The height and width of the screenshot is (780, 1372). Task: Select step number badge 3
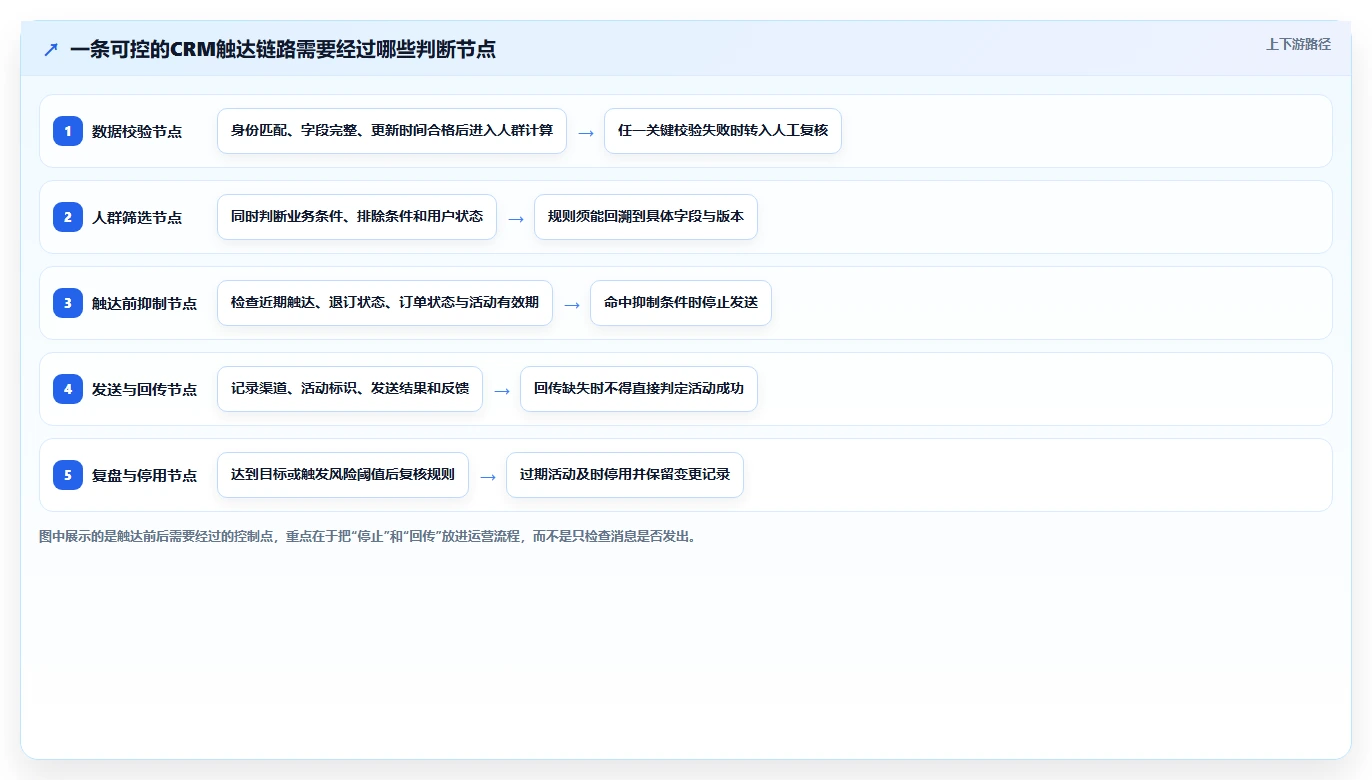click(68, 302)
